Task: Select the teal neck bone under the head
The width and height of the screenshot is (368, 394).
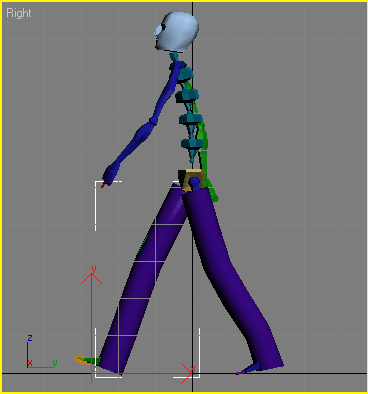Action: (x=175, y=57)
